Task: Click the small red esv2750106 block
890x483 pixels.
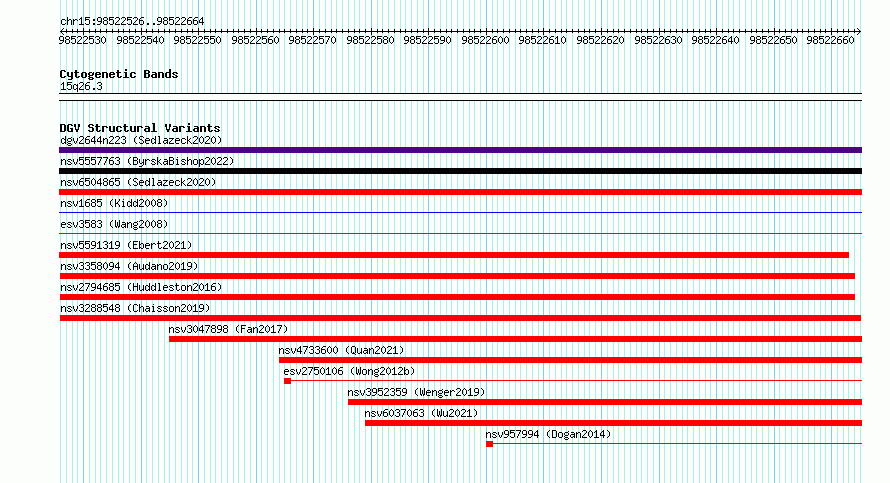Action: 288,381
